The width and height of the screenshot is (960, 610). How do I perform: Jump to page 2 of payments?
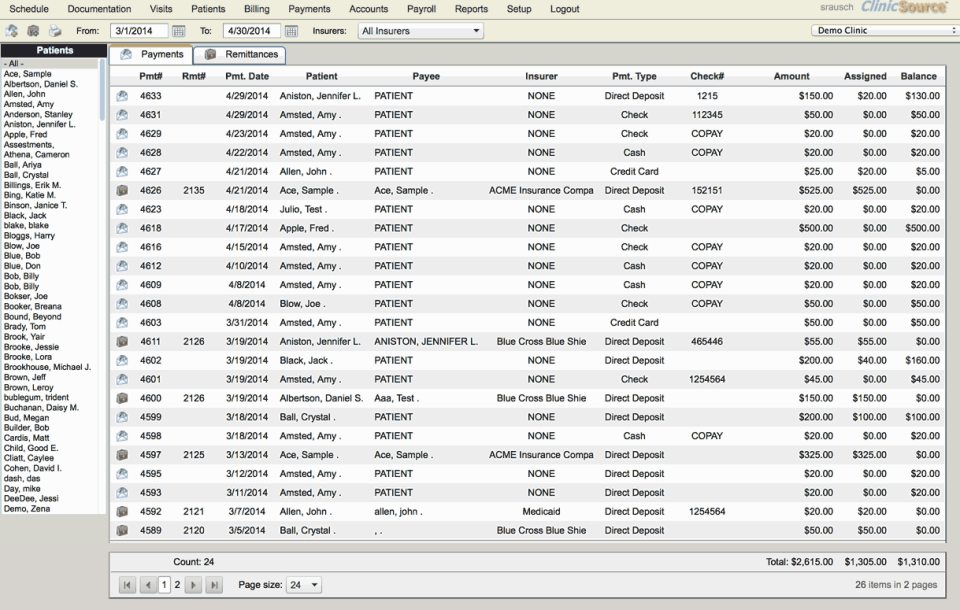178,585
